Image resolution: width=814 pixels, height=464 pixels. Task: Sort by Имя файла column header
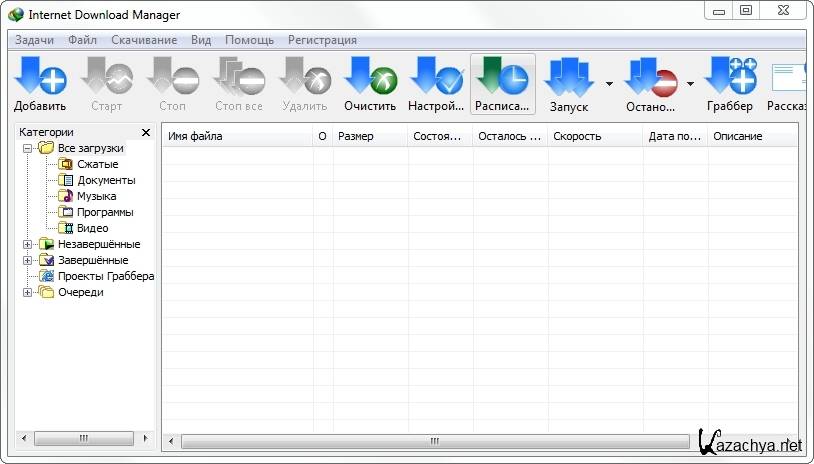237,136
